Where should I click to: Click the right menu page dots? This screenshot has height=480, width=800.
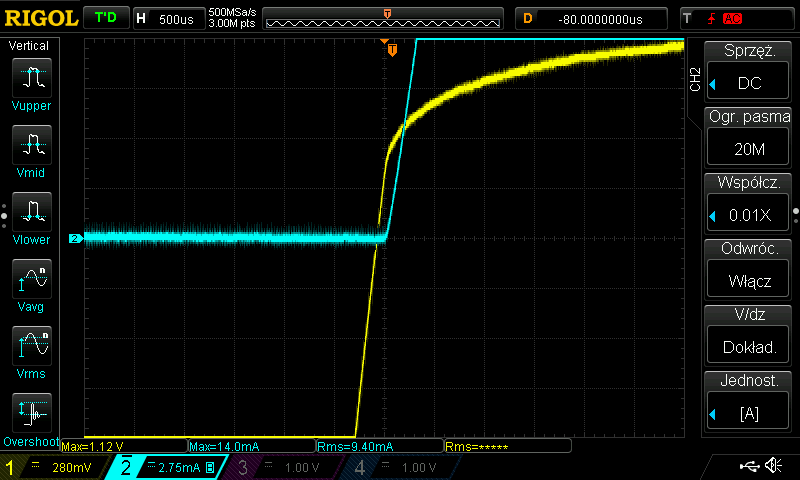[x=796, y=216]
